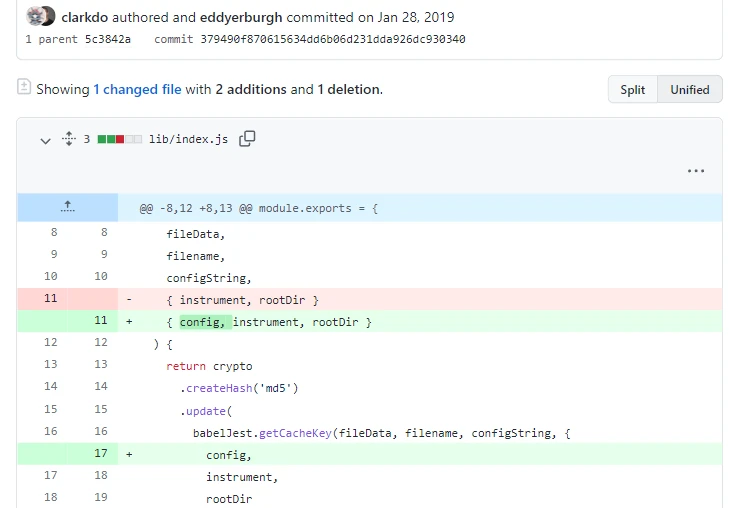Click the plus marker on line 17
The image size is (734, 508).
pos(129,454)
